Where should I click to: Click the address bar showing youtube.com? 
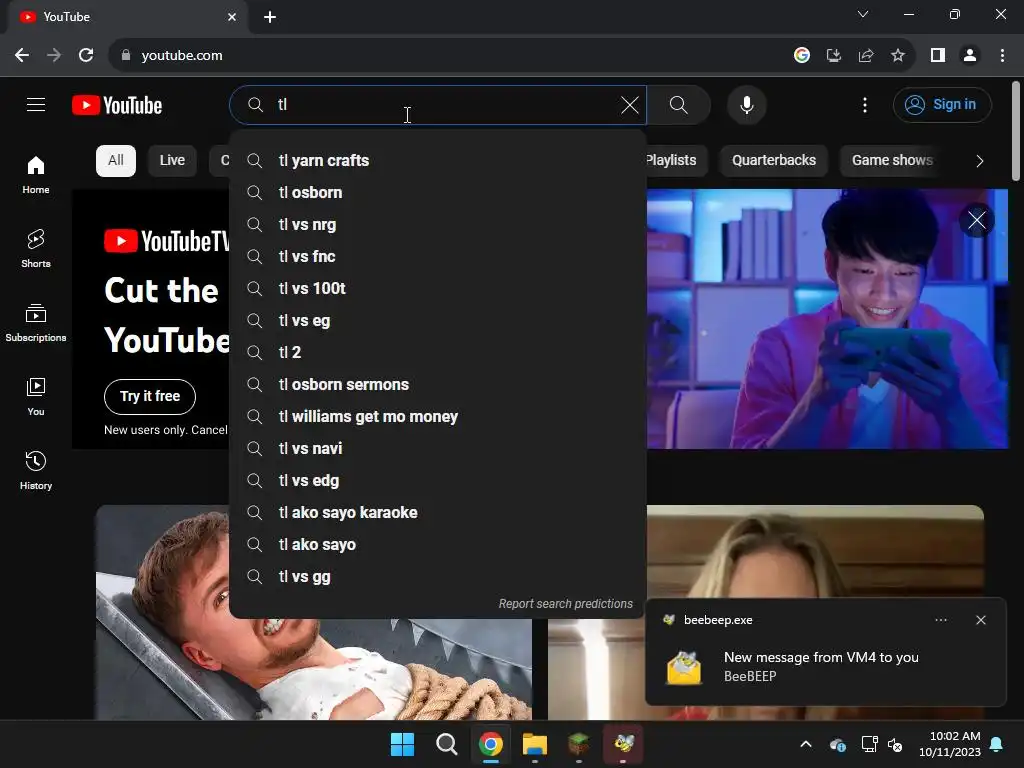click(451, 56)
